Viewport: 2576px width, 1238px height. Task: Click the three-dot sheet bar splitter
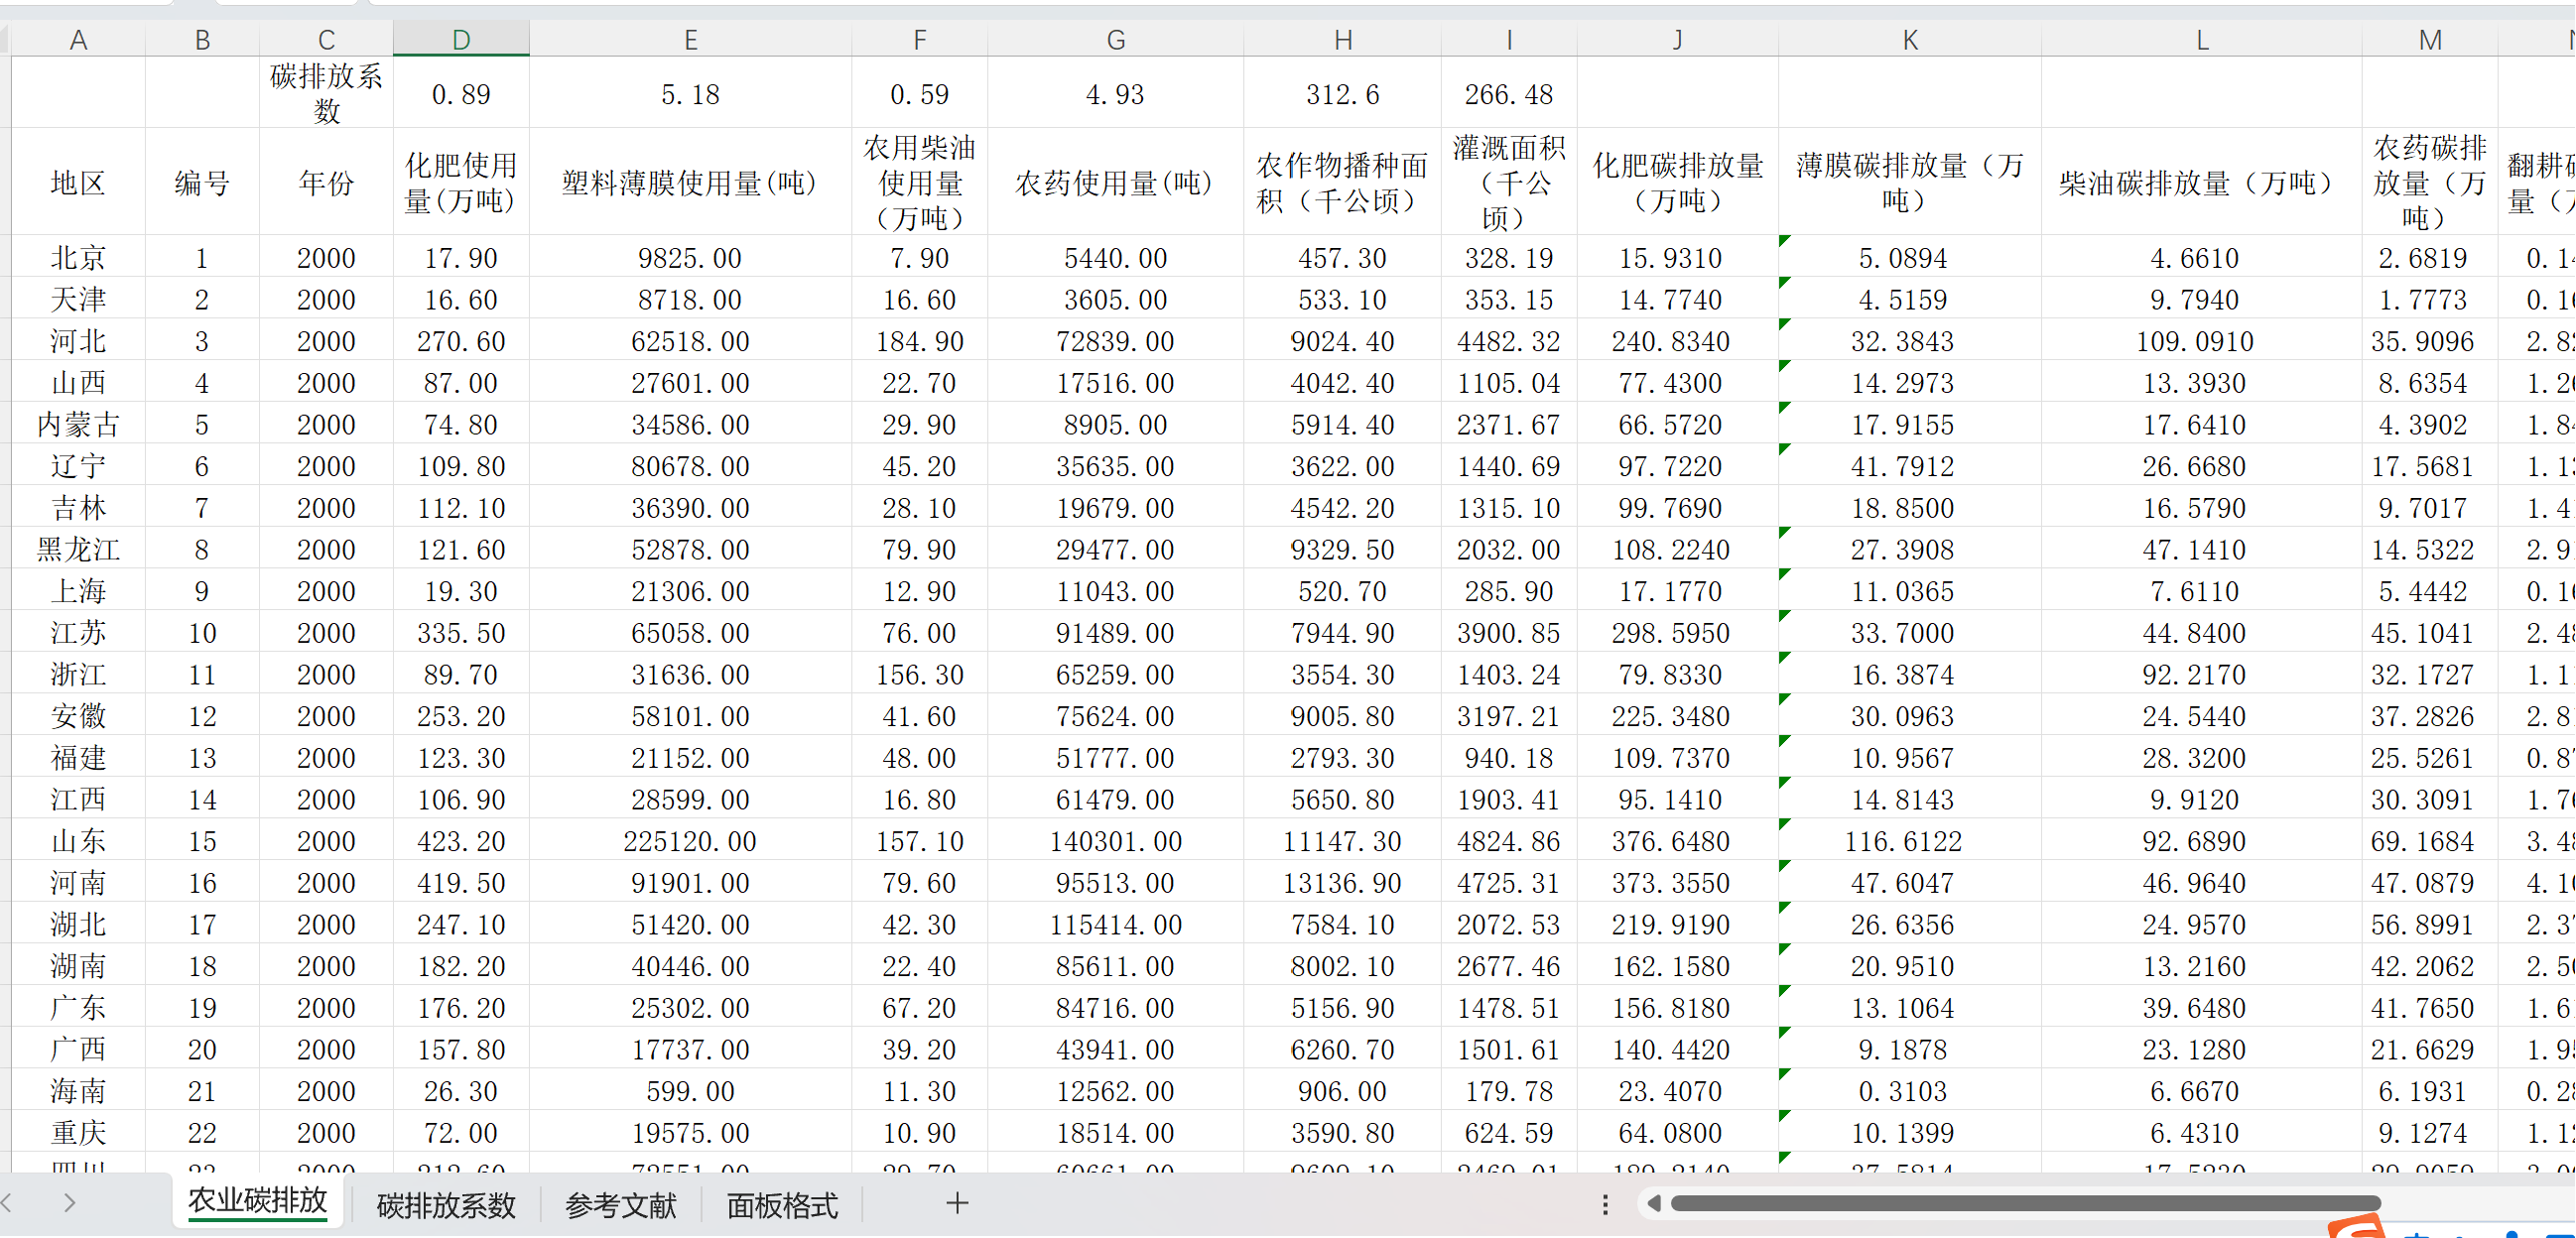coord(1605,1205)
